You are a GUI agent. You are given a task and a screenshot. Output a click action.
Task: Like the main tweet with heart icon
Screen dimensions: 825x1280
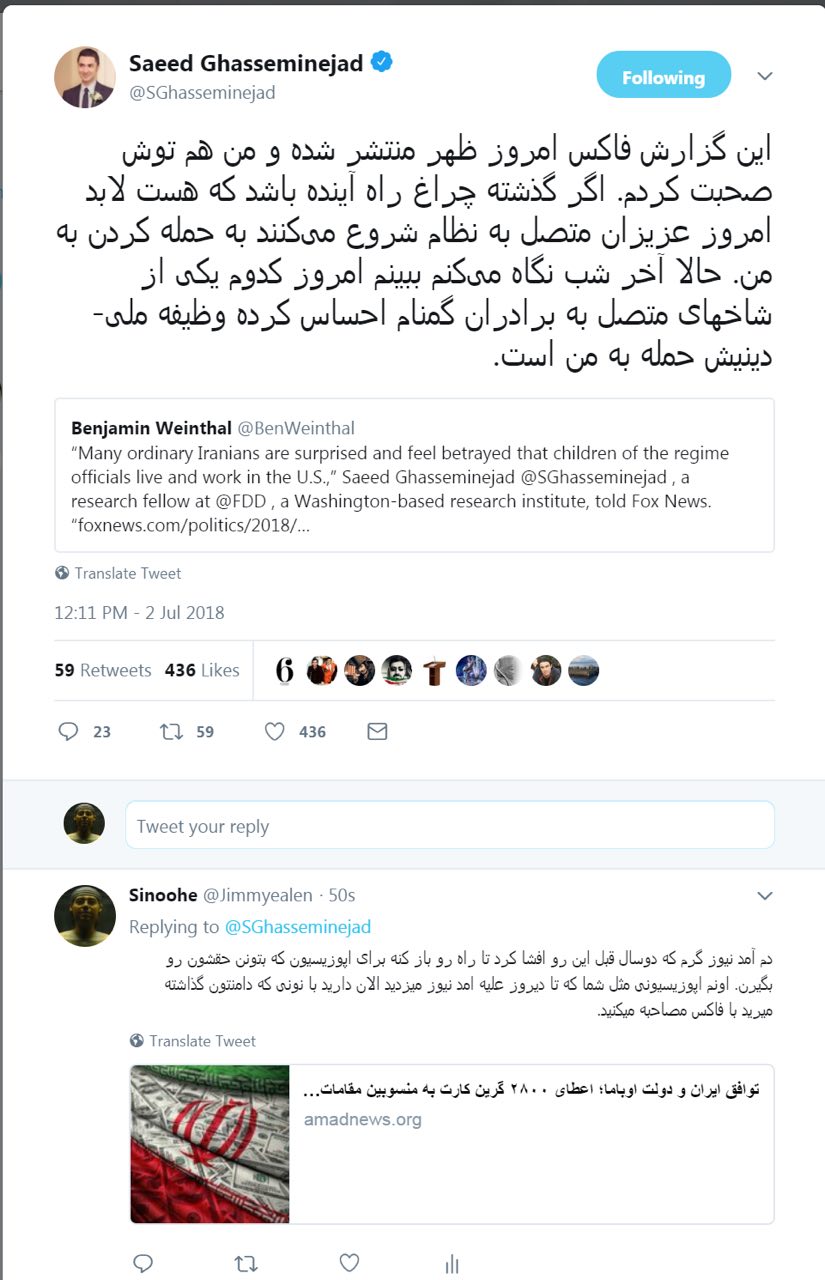[275, 732]
